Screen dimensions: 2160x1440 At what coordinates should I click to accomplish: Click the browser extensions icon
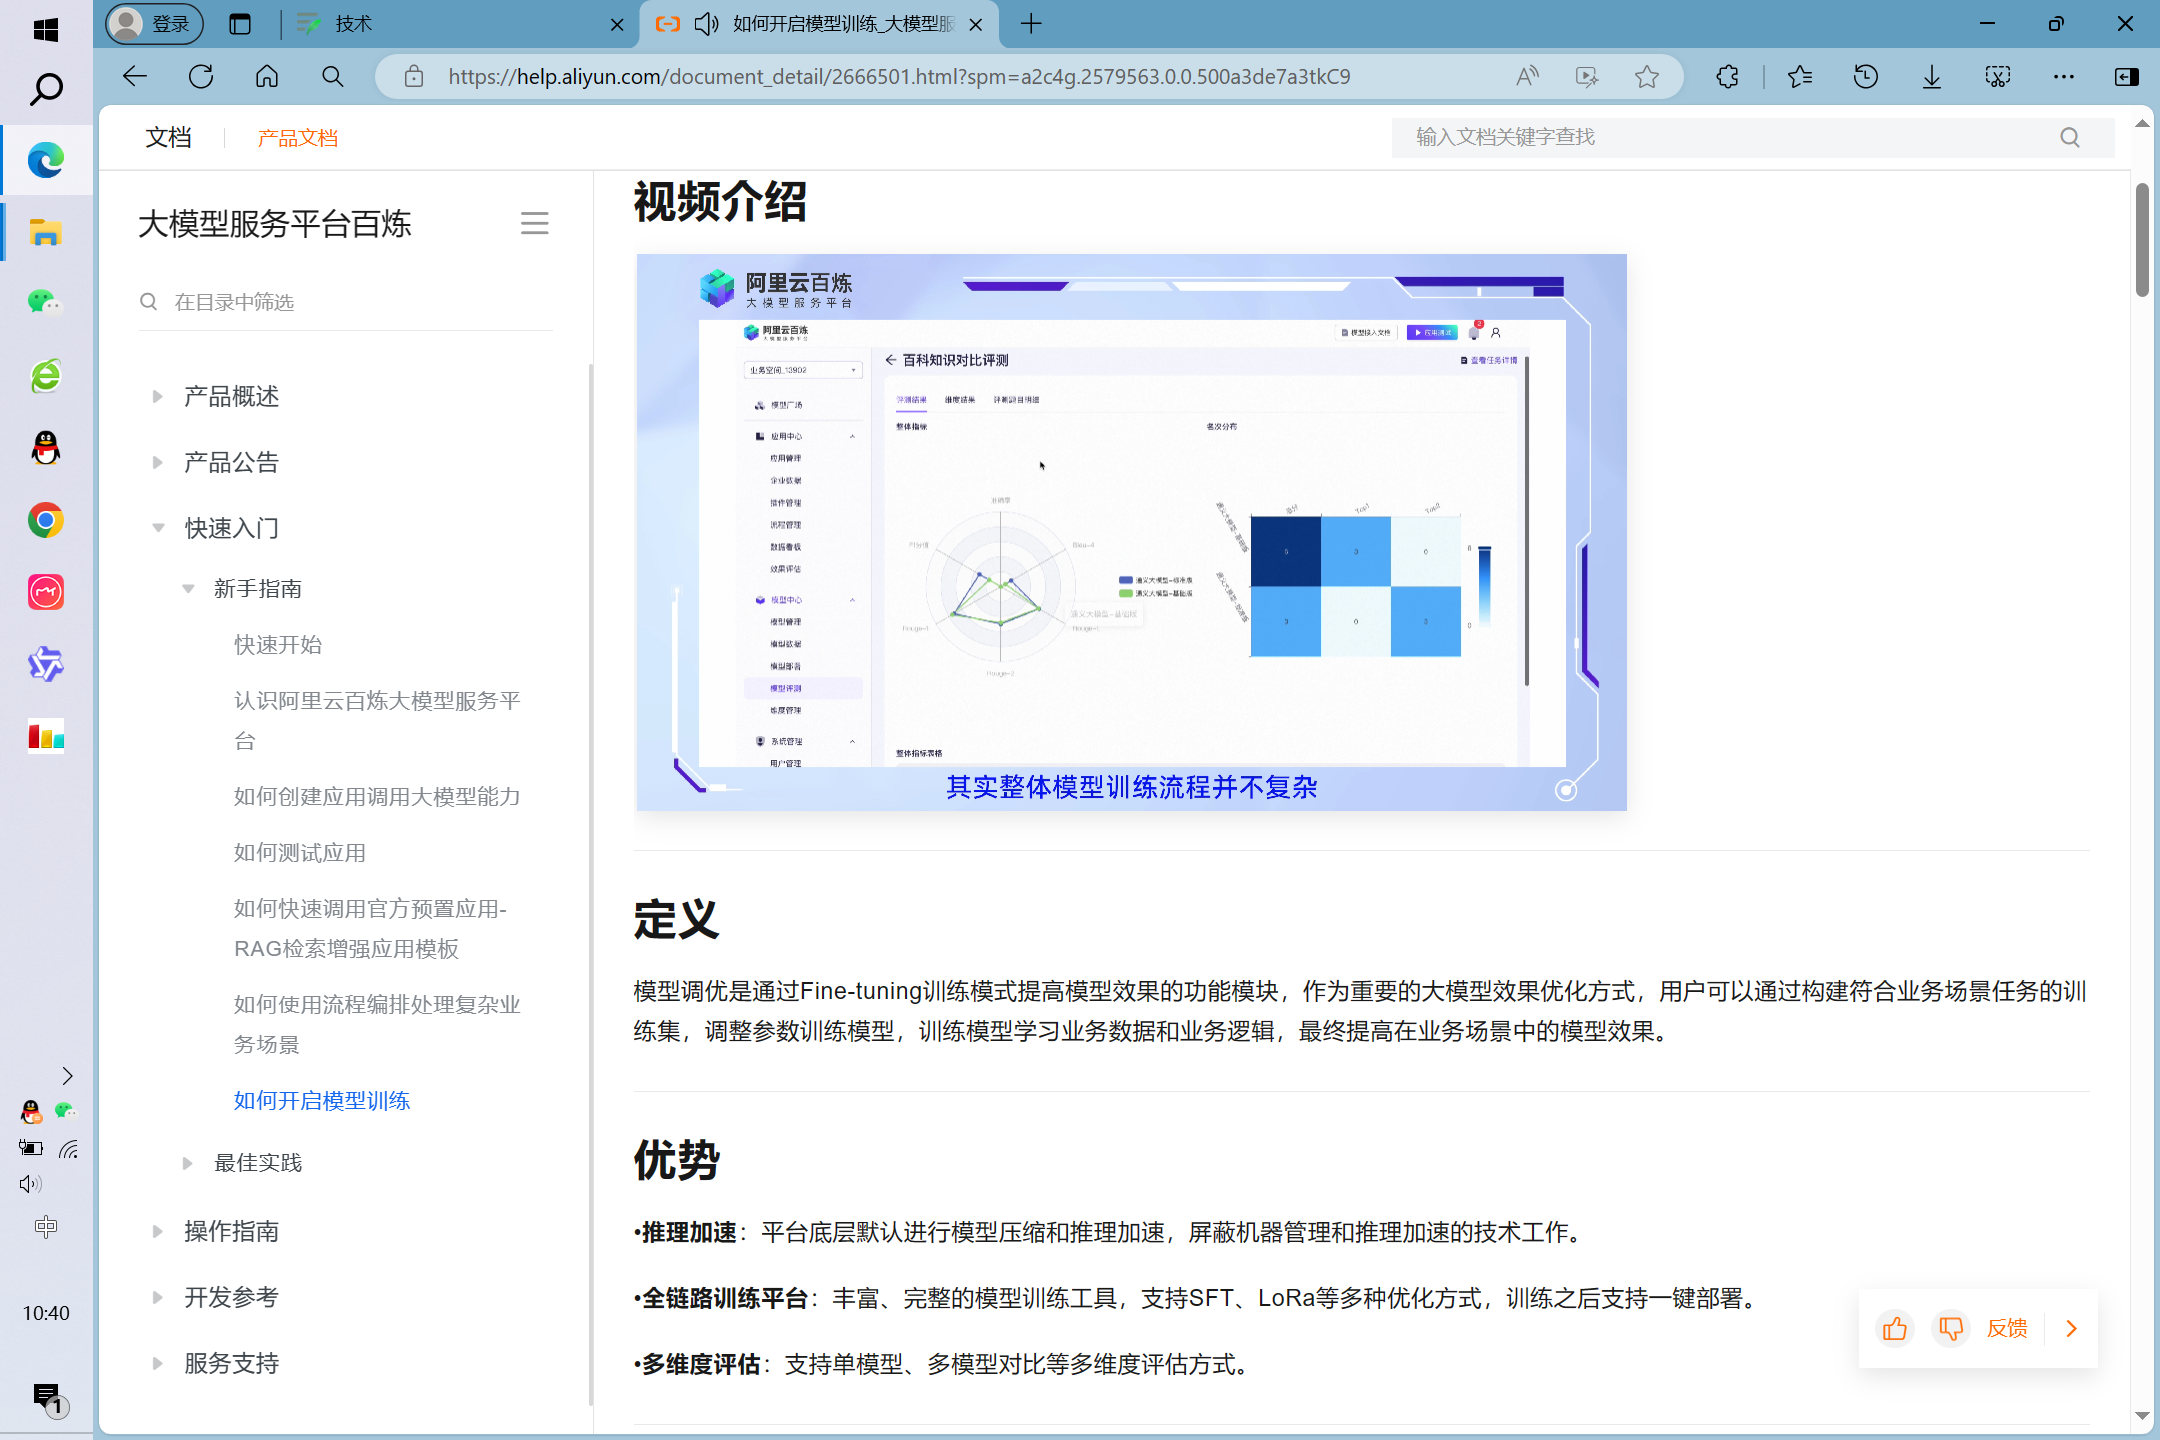[x=1726, y=77]
